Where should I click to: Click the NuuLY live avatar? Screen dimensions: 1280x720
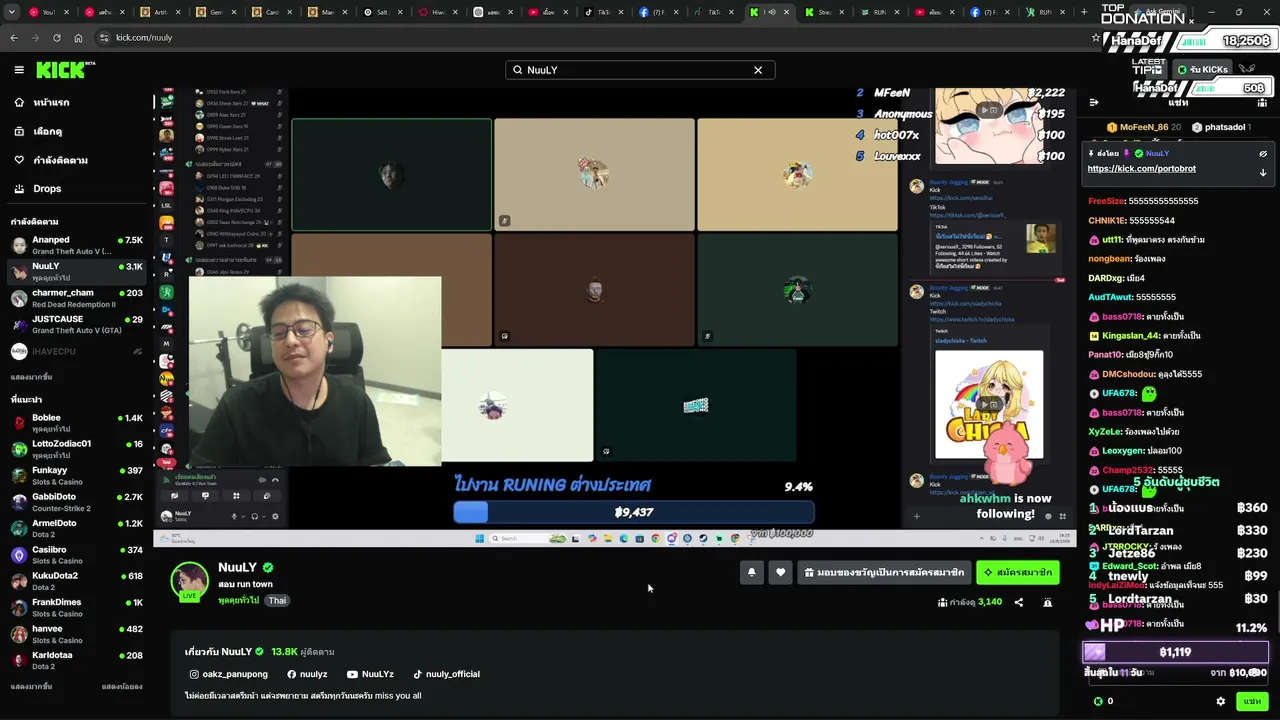189,581
